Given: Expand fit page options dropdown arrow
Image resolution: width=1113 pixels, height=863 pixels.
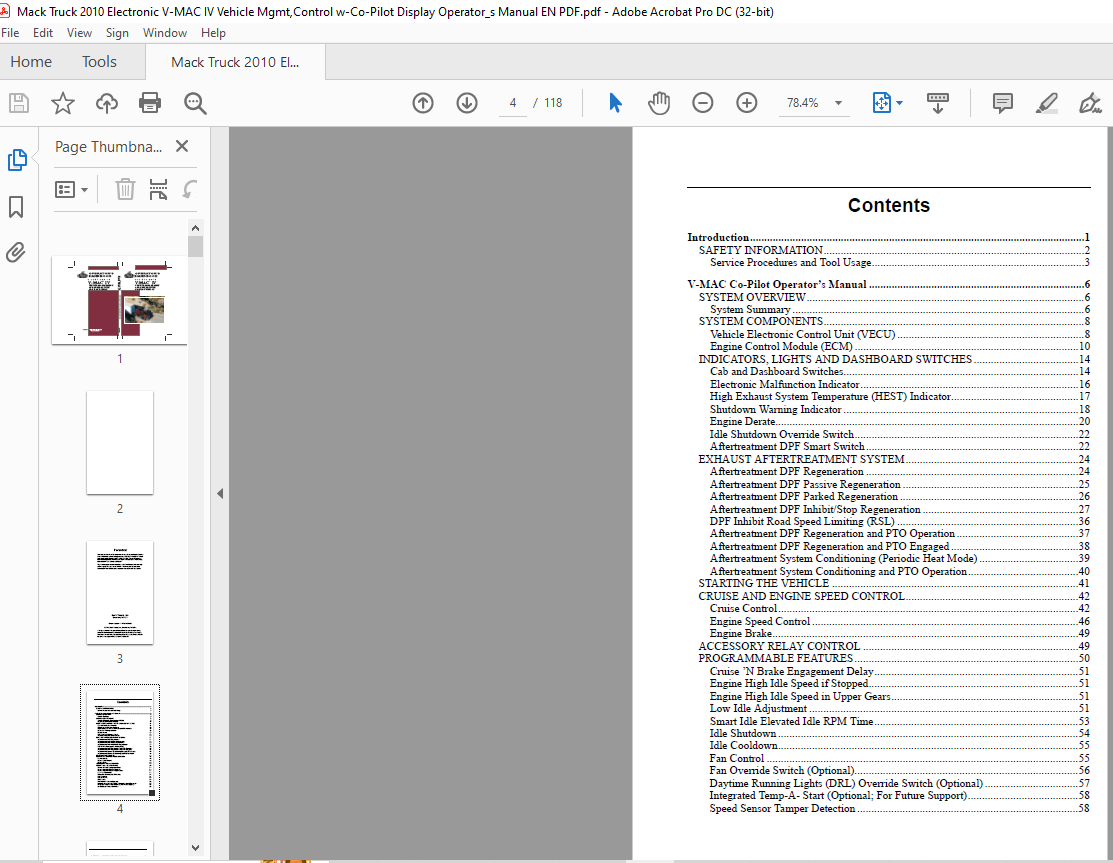Looking at the screenshot, I should [899, 104].
